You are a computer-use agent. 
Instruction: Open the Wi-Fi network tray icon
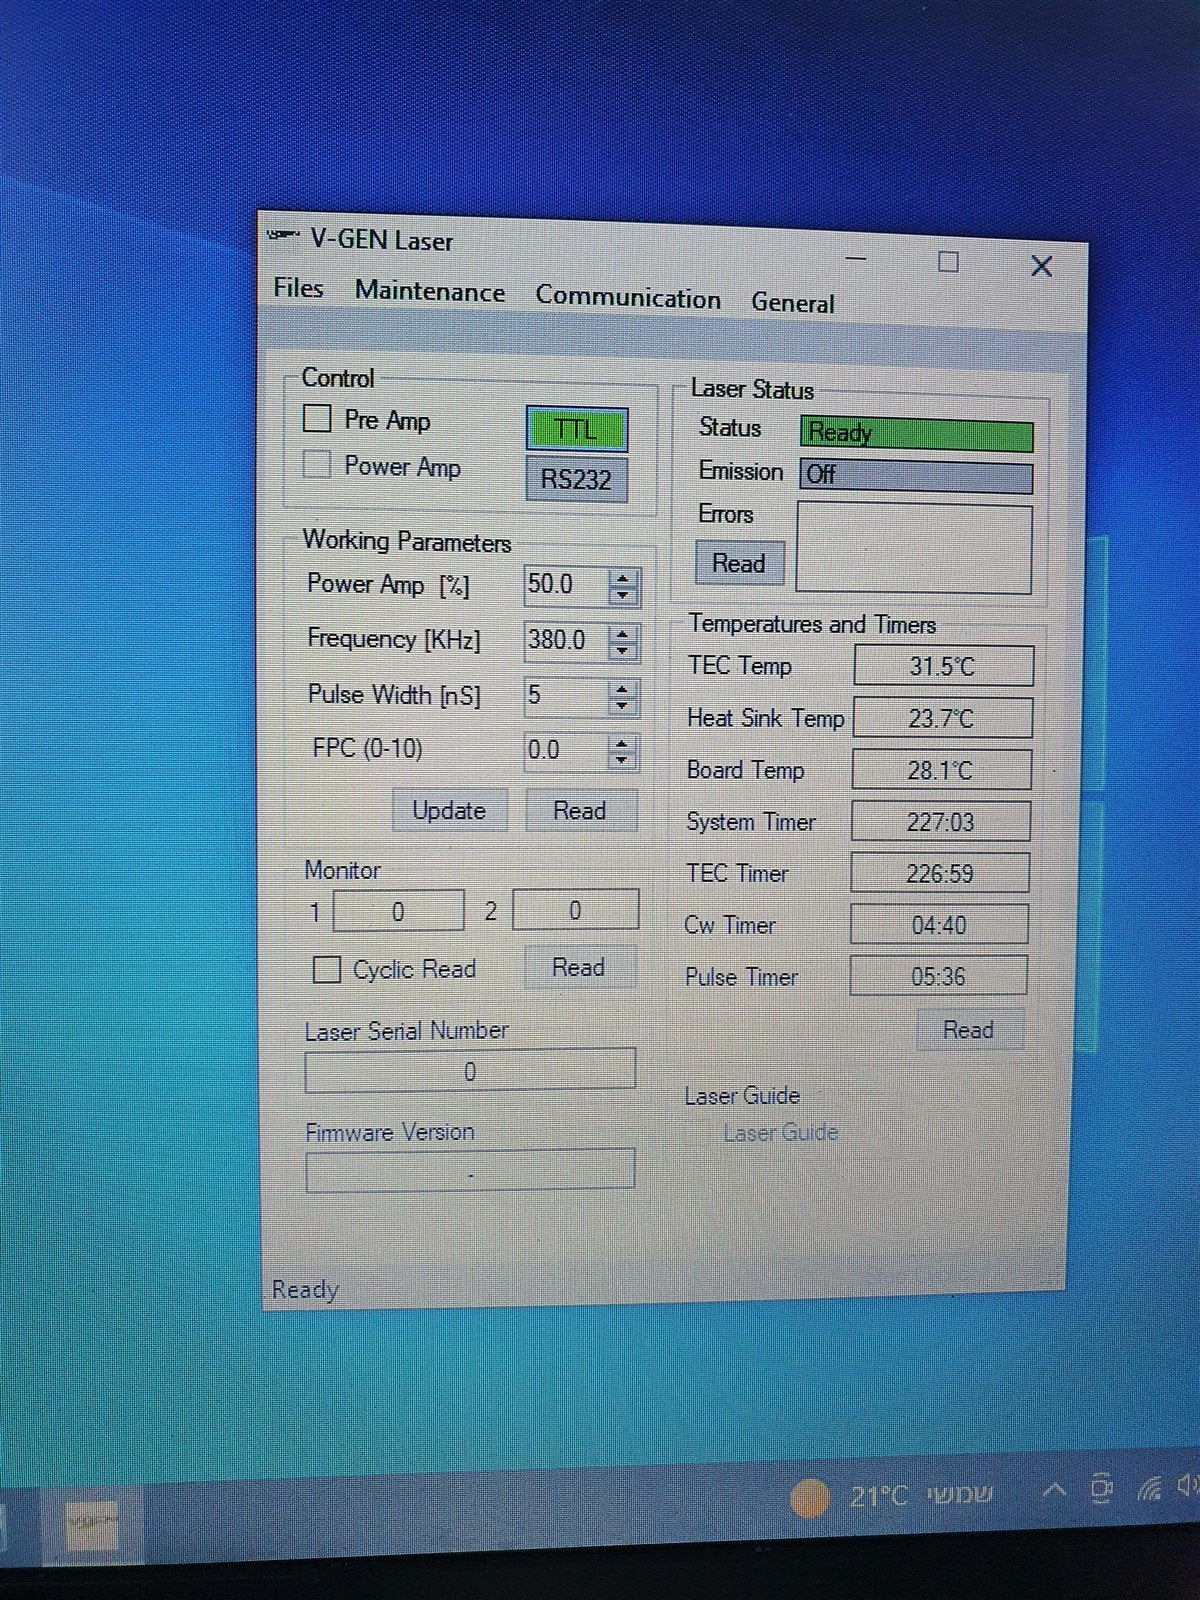coord(1149,1488)
